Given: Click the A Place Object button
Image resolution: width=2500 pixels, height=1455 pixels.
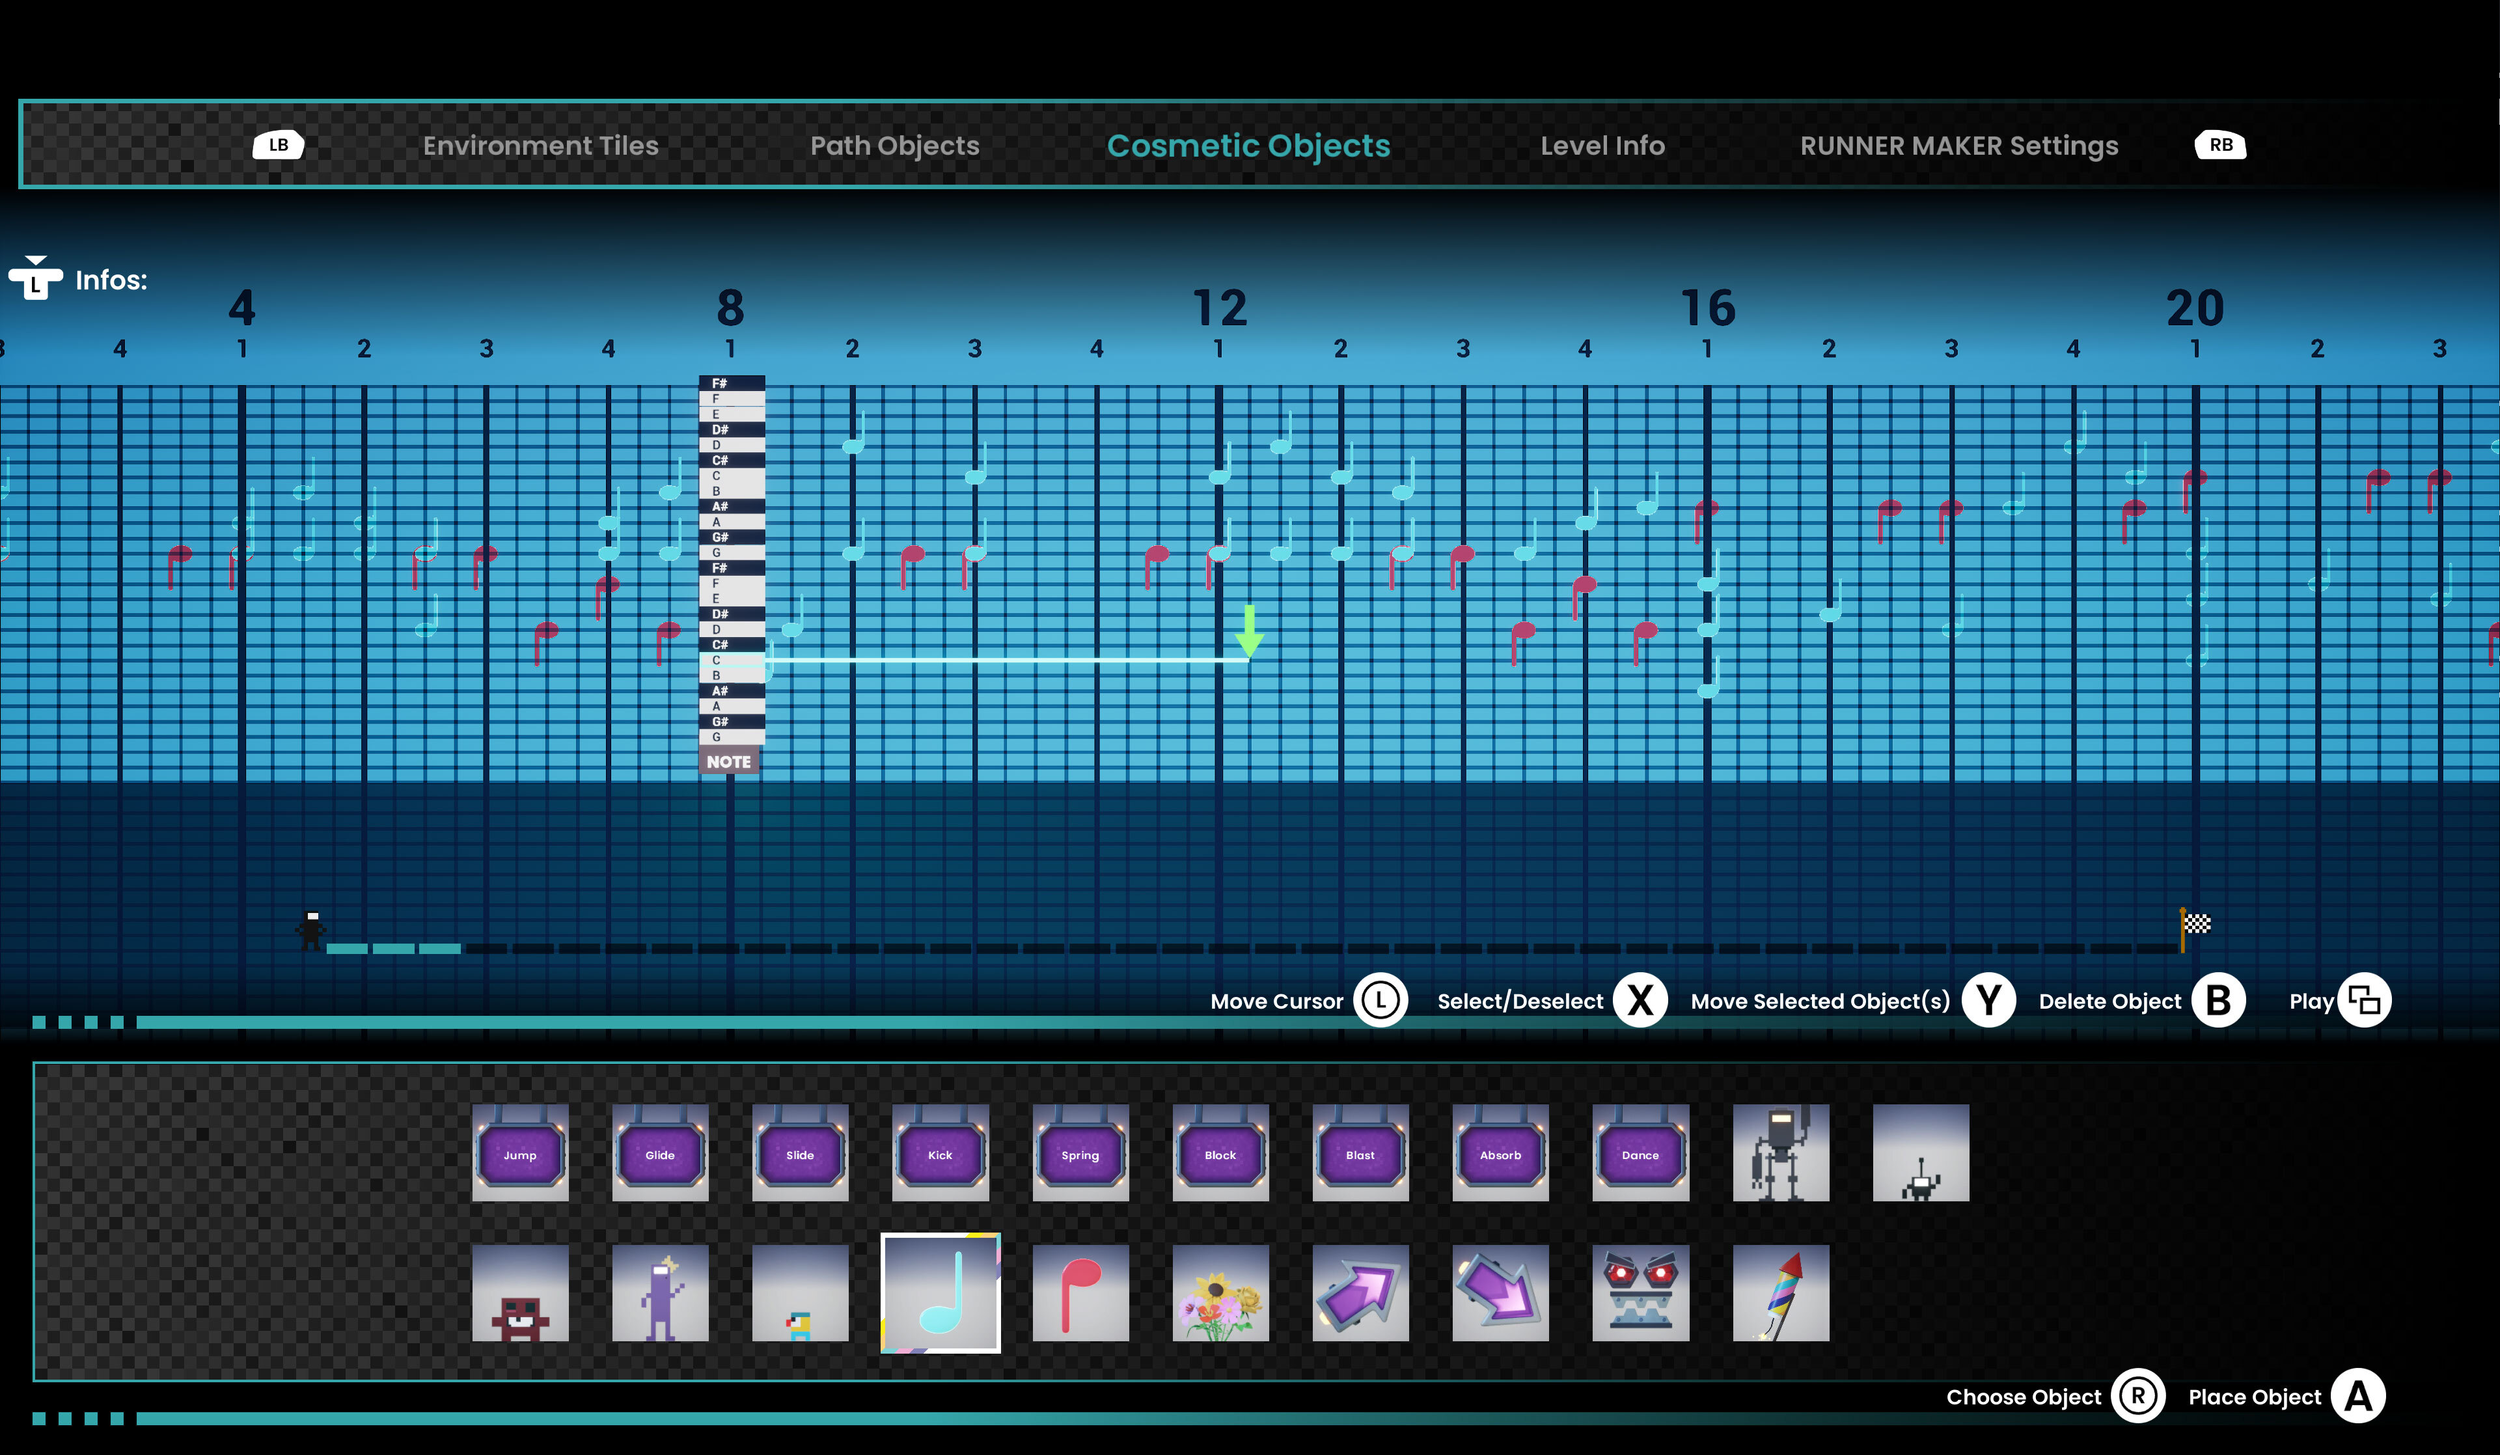Looking at the screenshot, I should click(x=2357, y=1396).
